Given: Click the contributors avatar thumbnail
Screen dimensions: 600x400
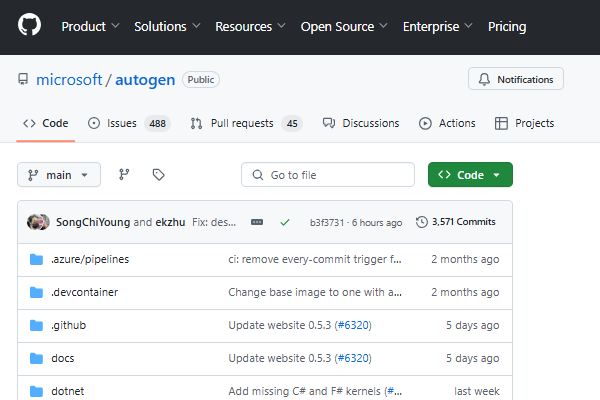Looking at the screenshot, I should pyautogui.click(x=38, y=222).
